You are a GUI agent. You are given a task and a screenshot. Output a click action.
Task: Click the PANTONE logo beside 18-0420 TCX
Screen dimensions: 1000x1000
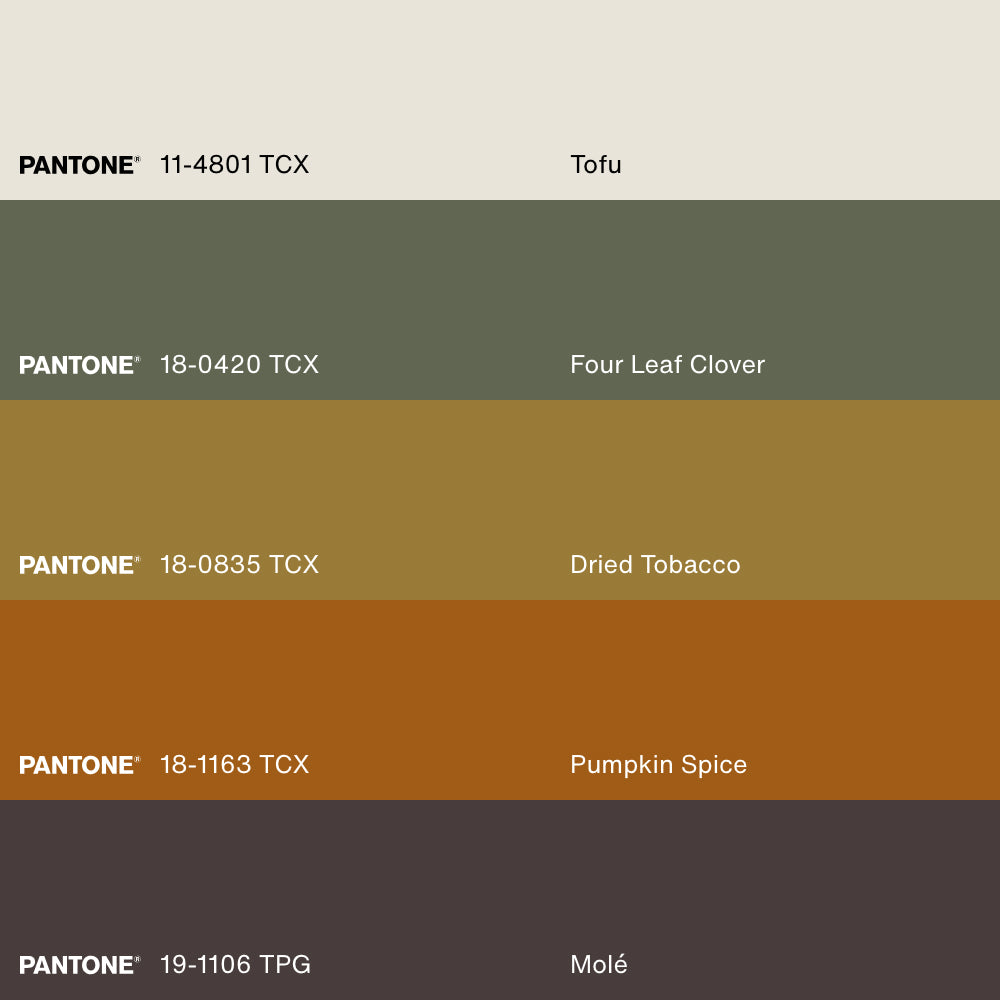coord(80,365)
